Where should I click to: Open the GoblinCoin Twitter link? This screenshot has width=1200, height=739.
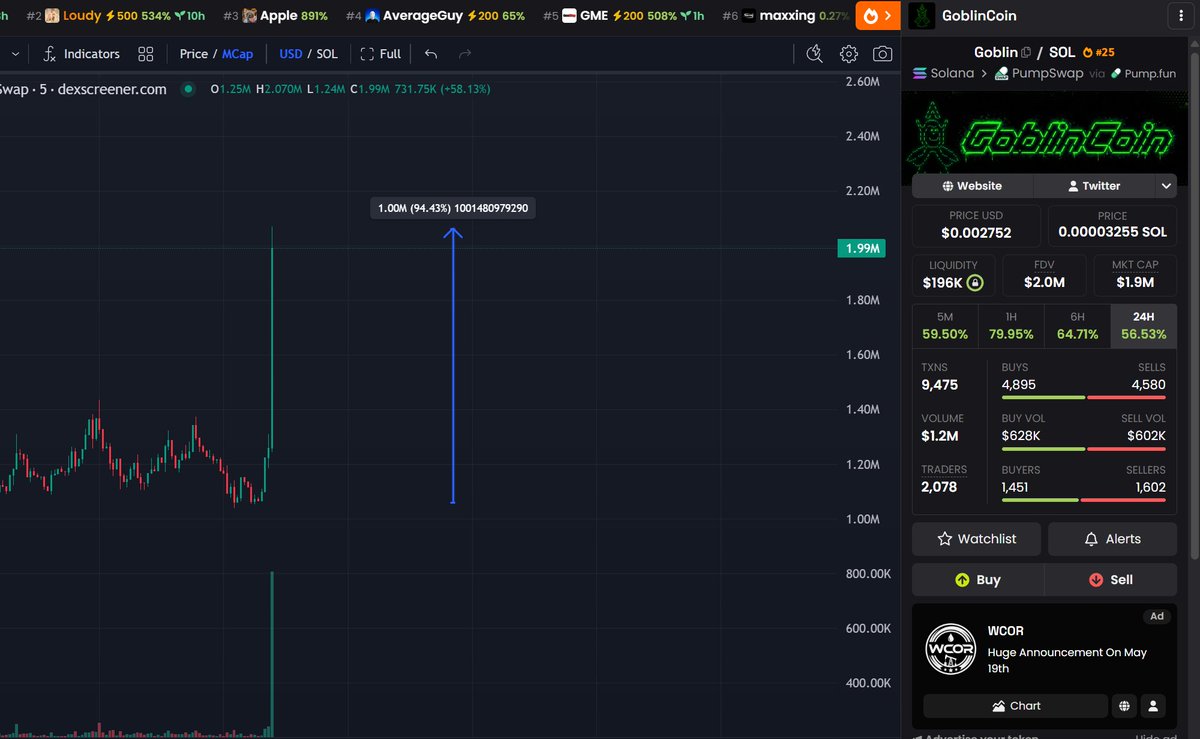pos(1094,186)
